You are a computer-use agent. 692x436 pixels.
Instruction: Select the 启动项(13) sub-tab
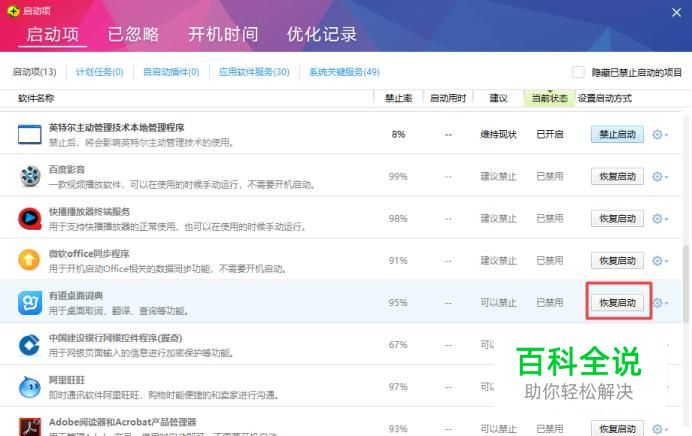click(34, 71)
